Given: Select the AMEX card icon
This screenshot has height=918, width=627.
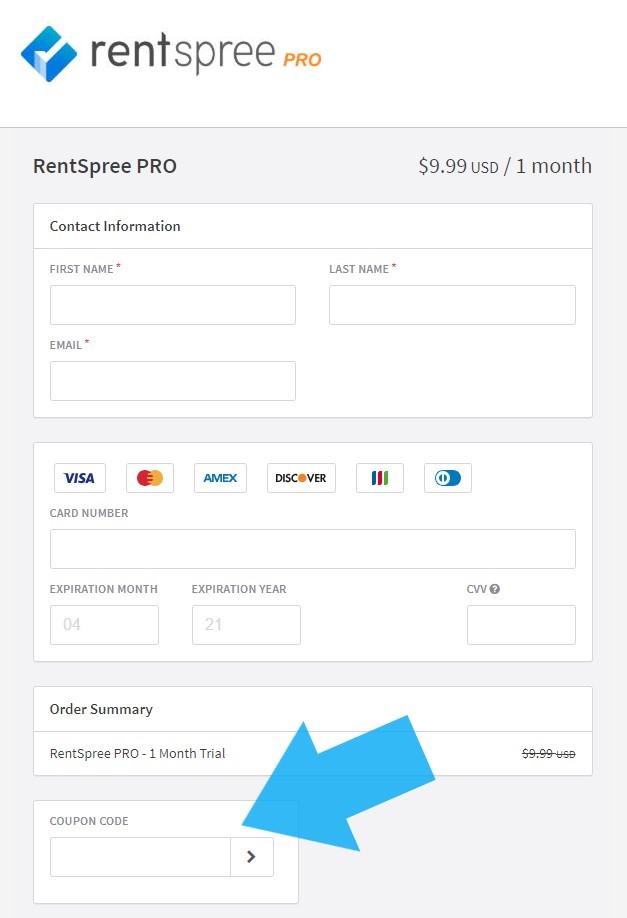Looking at the screenshot, I should point(220,478).
